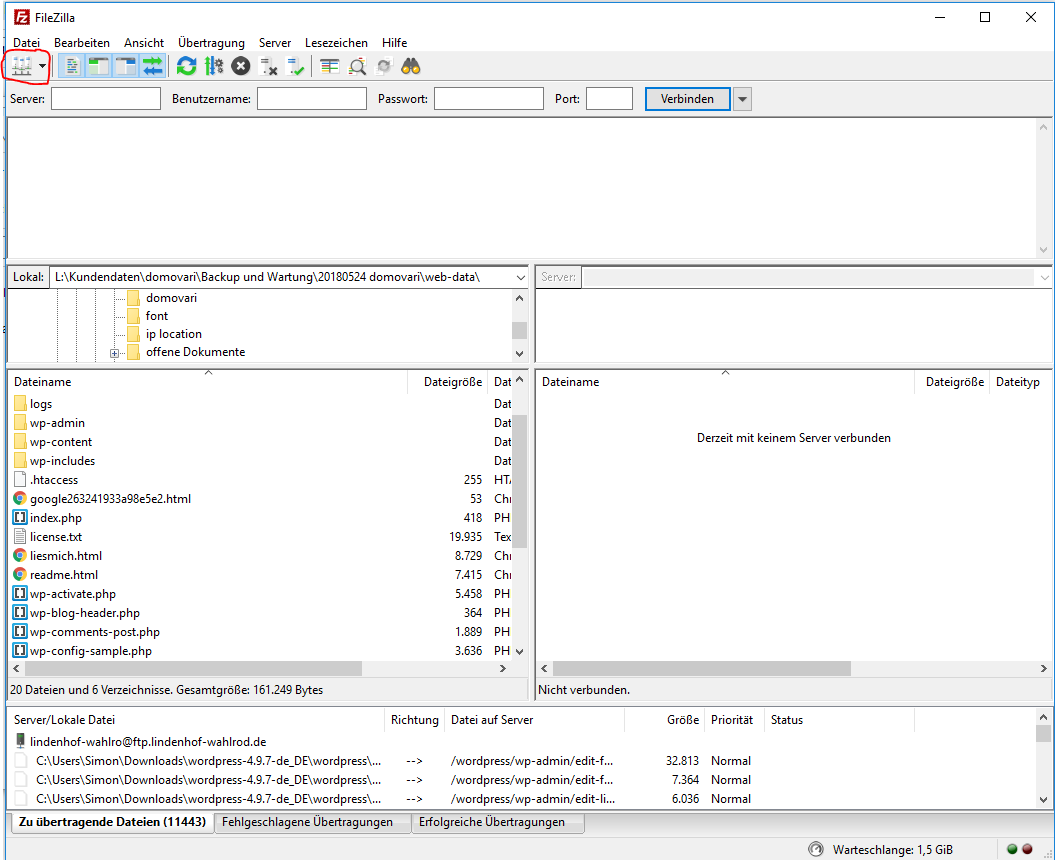Screen dimensions: 1055x860
Task: Open the Lokal path dropdown list
Action: 520,277
